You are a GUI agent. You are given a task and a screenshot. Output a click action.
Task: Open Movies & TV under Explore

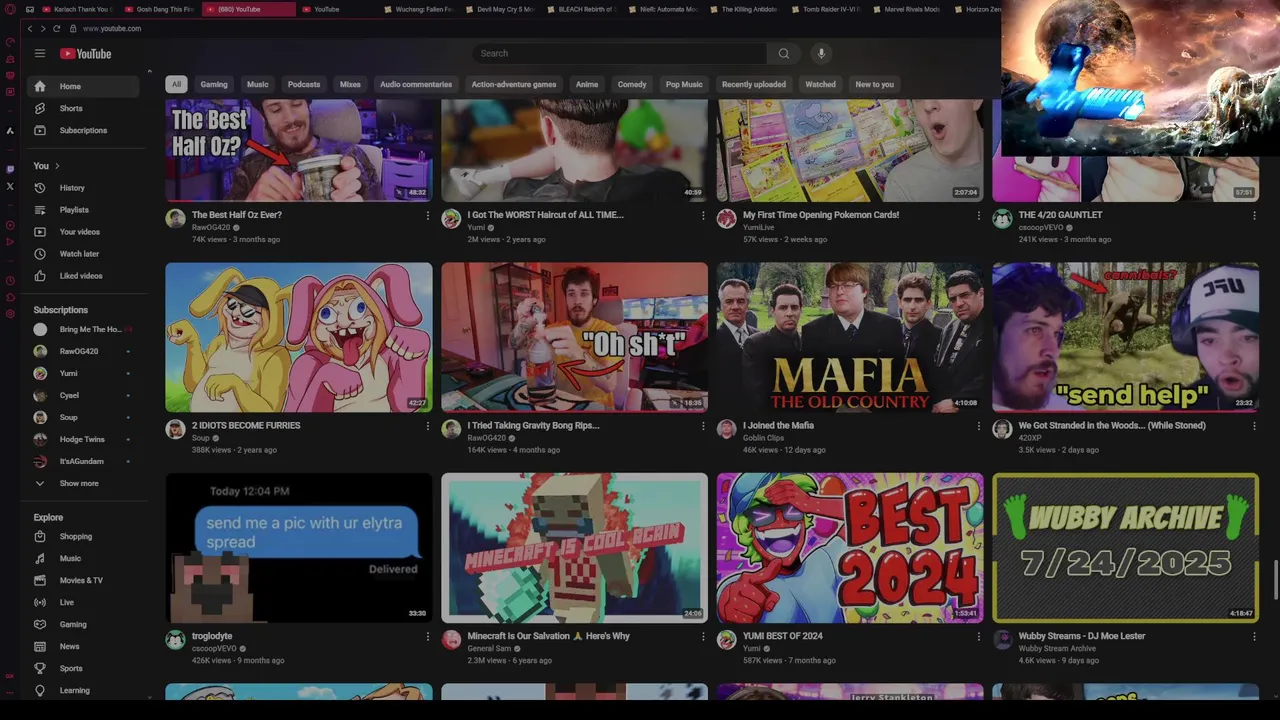[x=83, y=581]
